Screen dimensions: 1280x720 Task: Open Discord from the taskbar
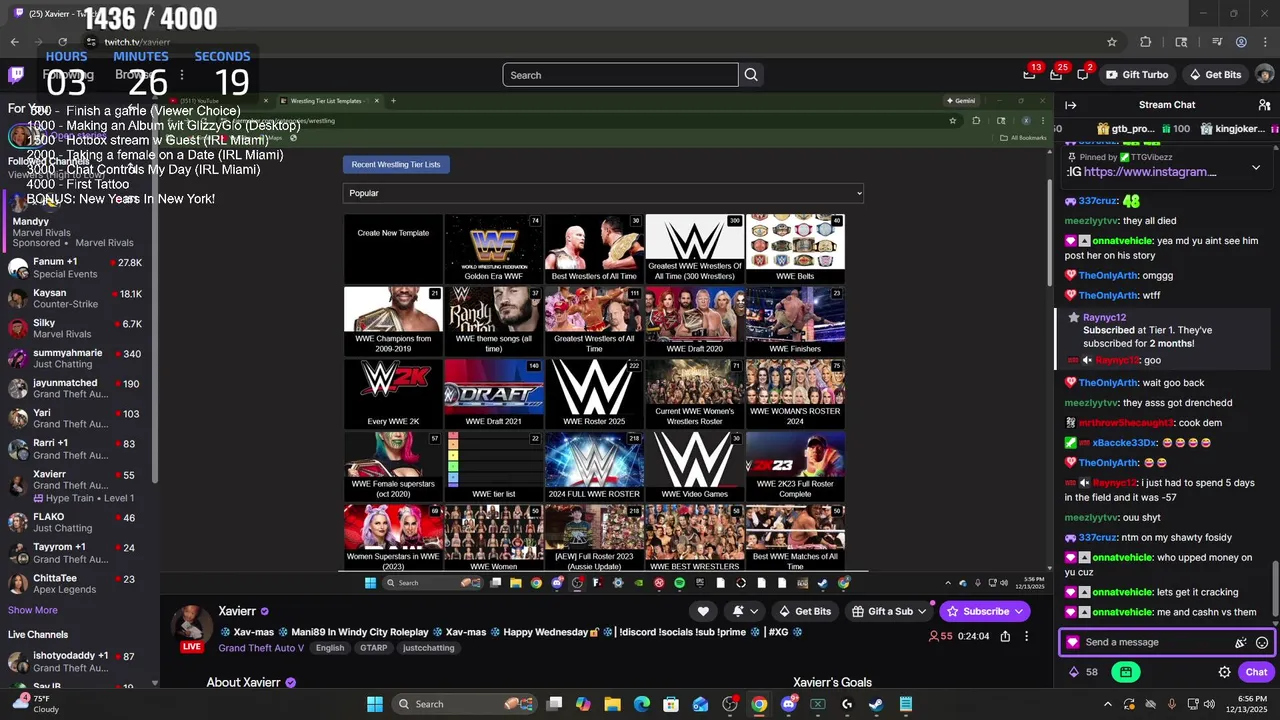788,704
